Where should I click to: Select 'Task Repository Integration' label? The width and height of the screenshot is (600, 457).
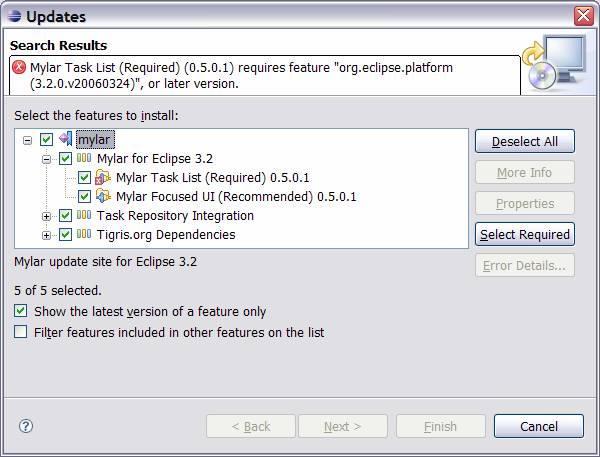175,215
